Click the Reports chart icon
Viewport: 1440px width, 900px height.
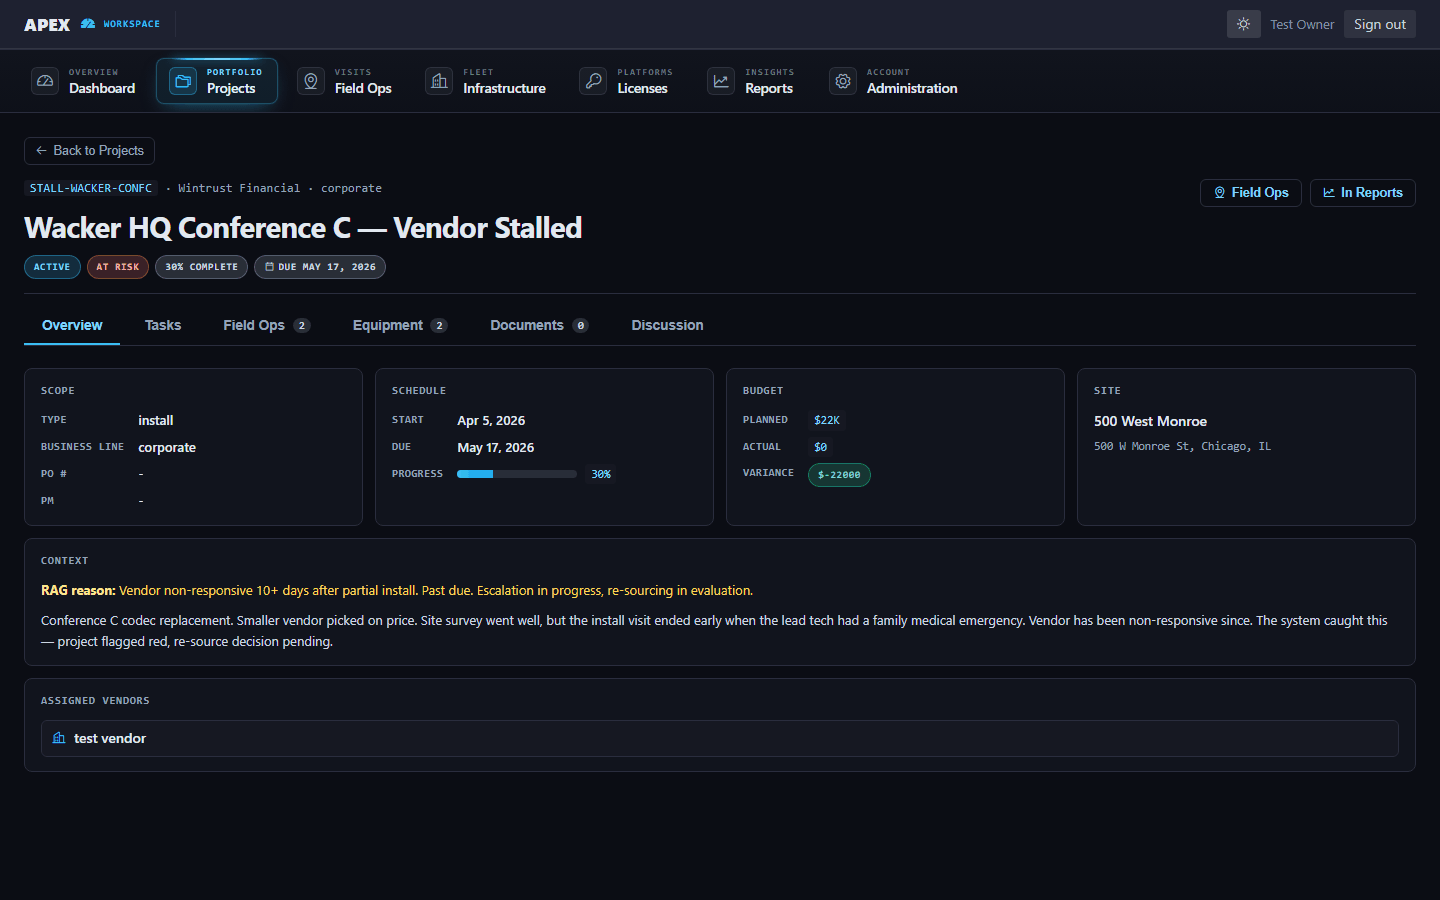tap(721, 81)
